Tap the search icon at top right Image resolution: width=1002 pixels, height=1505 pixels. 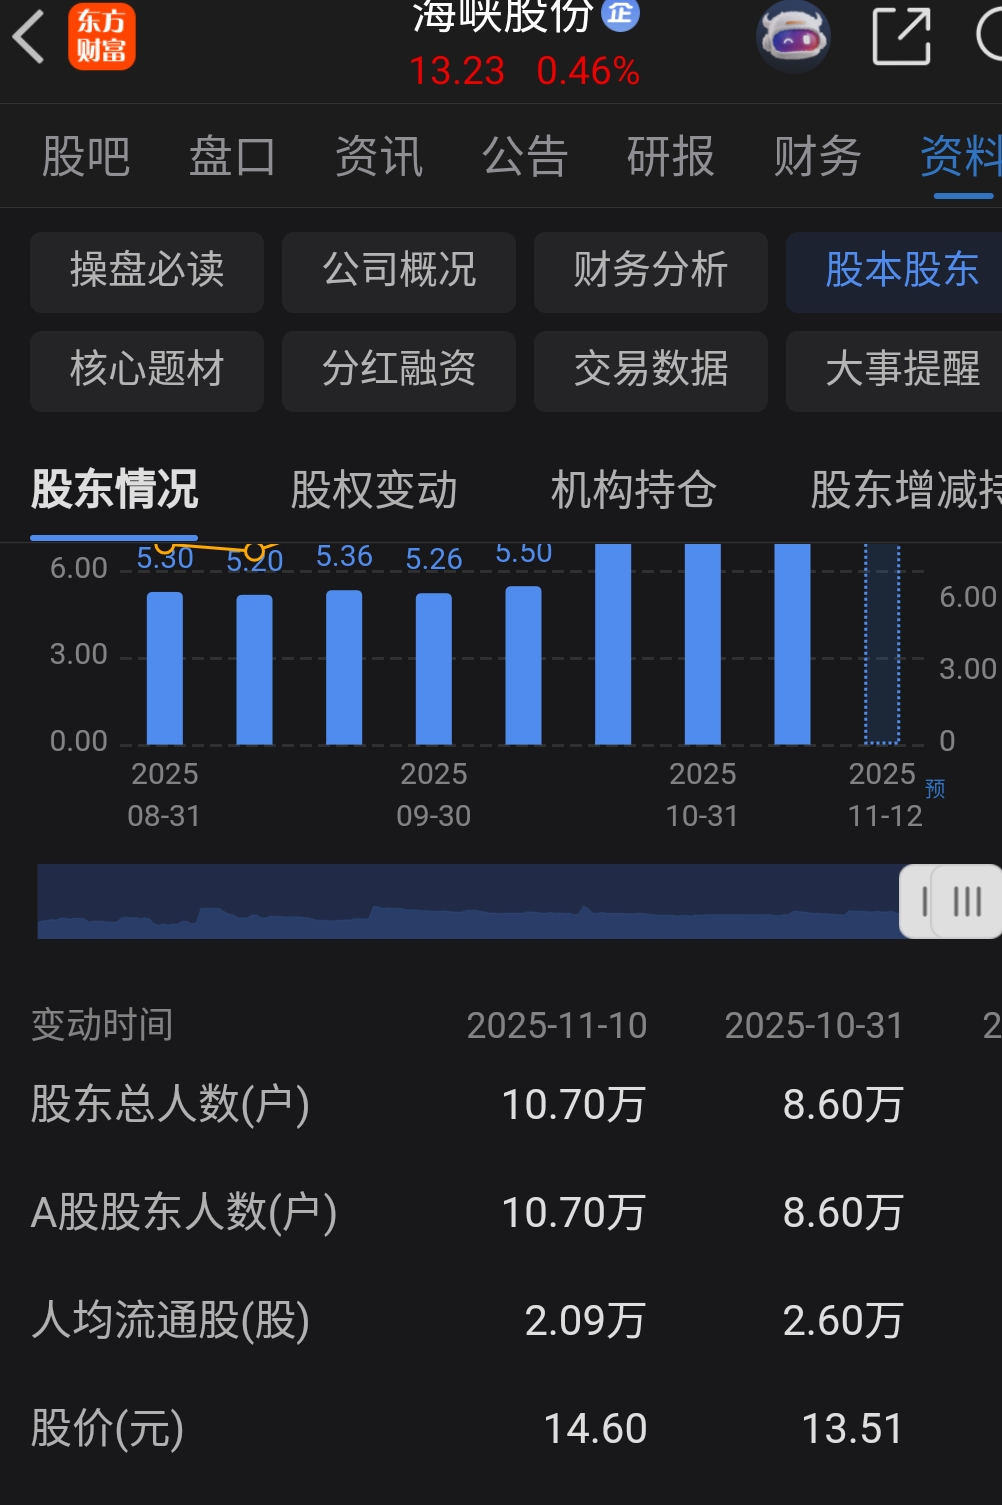click(989, 36)
